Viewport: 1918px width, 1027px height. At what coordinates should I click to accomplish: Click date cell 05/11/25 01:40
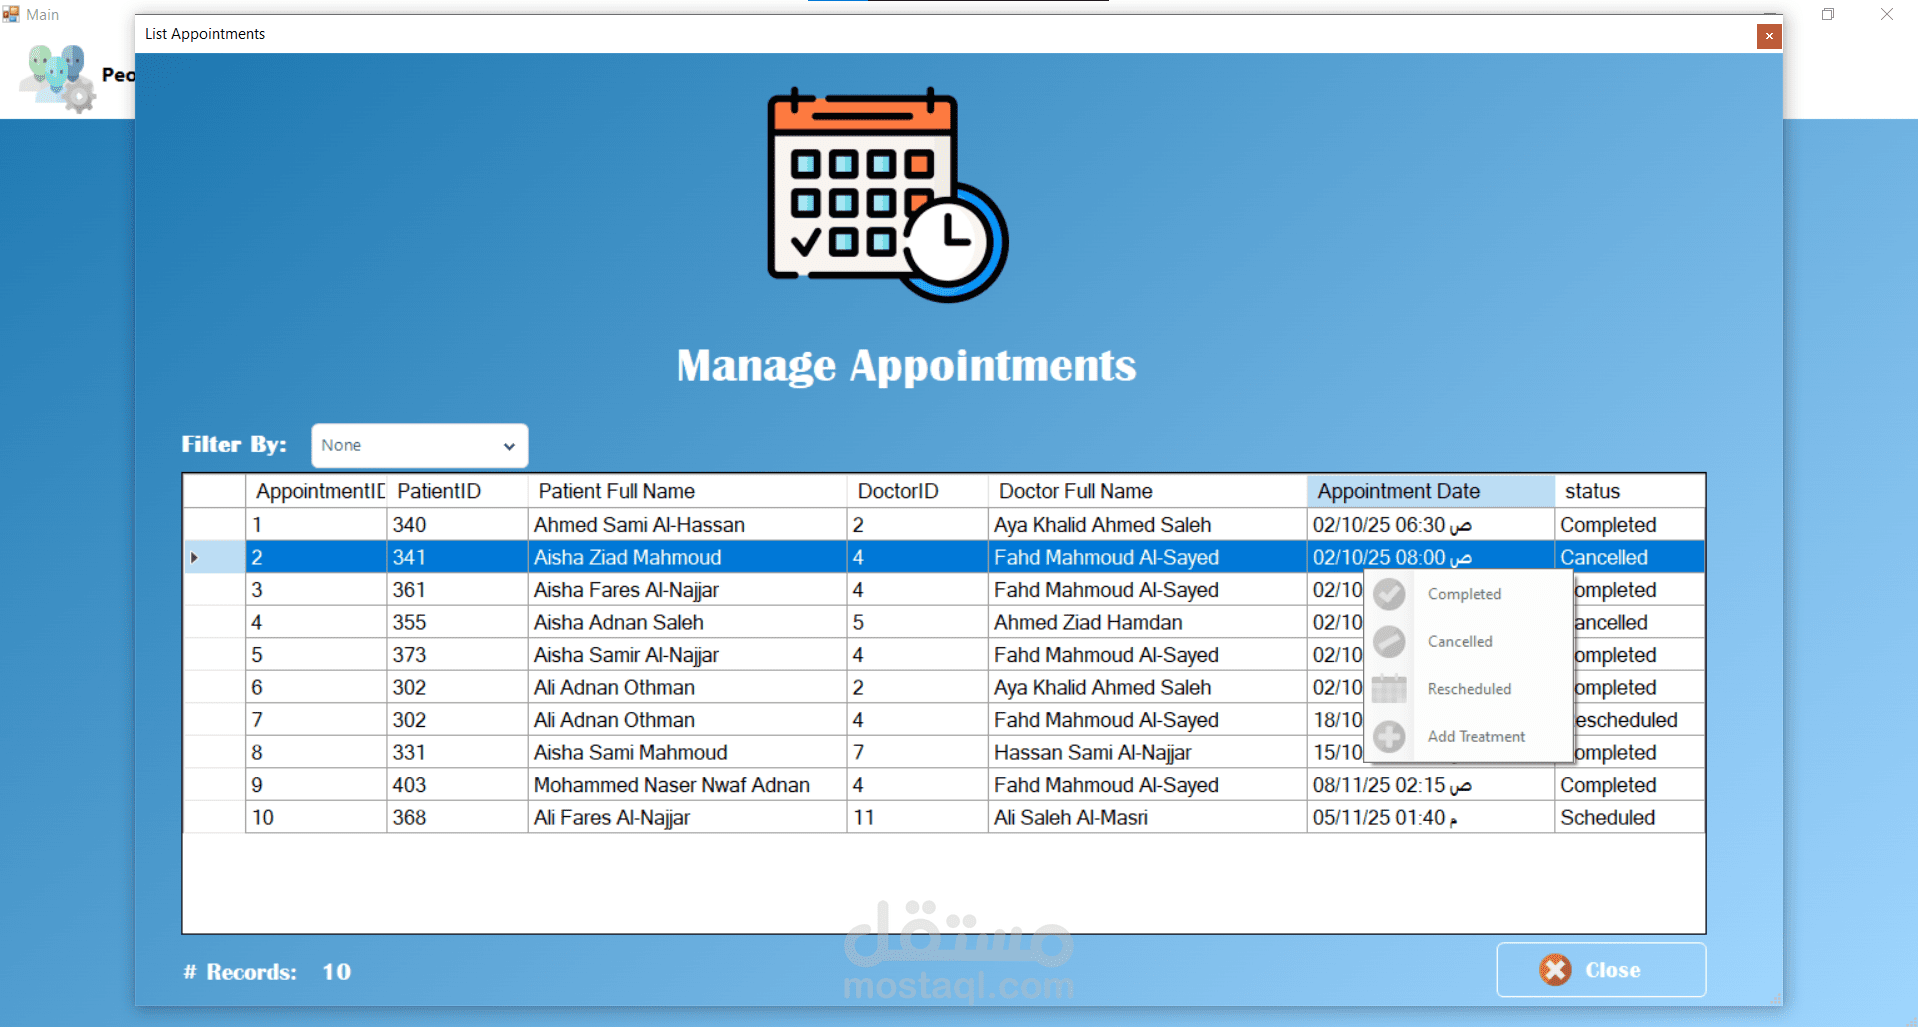point(1430,817)
